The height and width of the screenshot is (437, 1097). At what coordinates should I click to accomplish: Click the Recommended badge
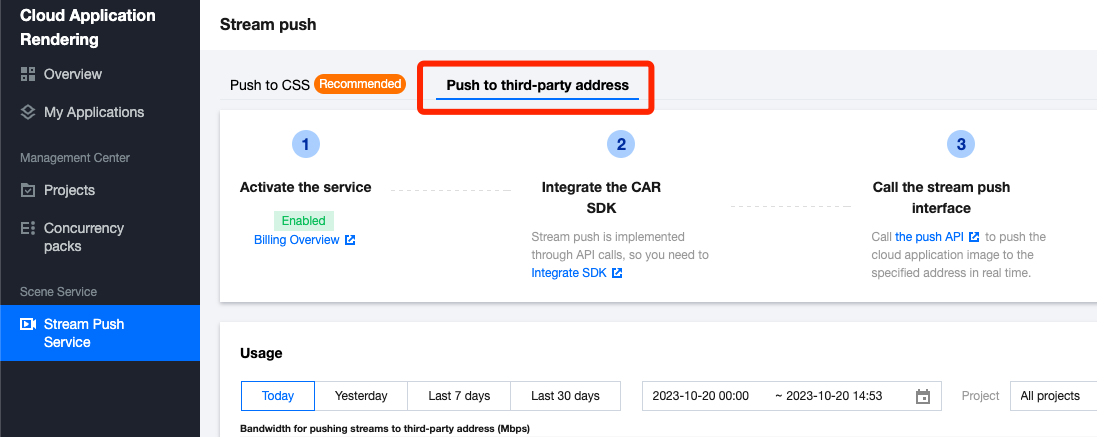360,84
